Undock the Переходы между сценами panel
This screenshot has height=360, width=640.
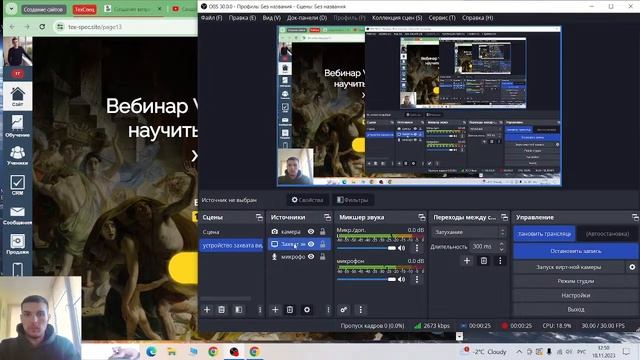pos(504,217)
